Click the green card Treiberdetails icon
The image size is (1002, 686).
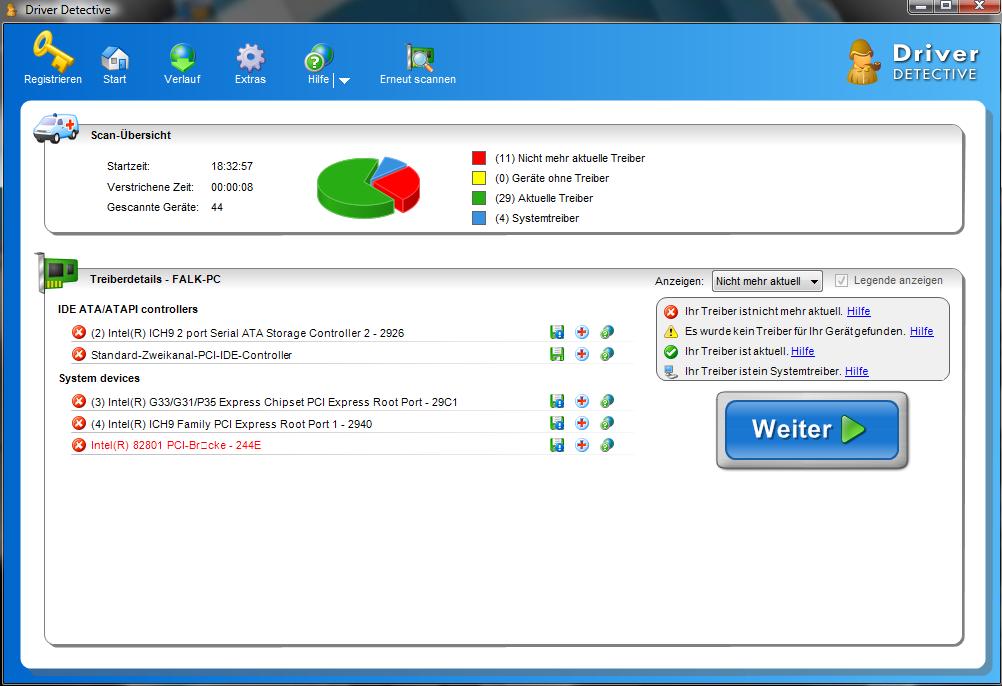57,272
